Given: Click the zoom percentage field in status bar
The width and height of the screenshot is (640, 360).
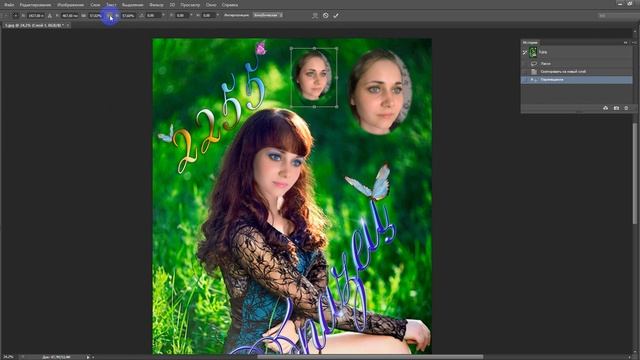Looking at the screenshot, I should click(x=8, y=357).
